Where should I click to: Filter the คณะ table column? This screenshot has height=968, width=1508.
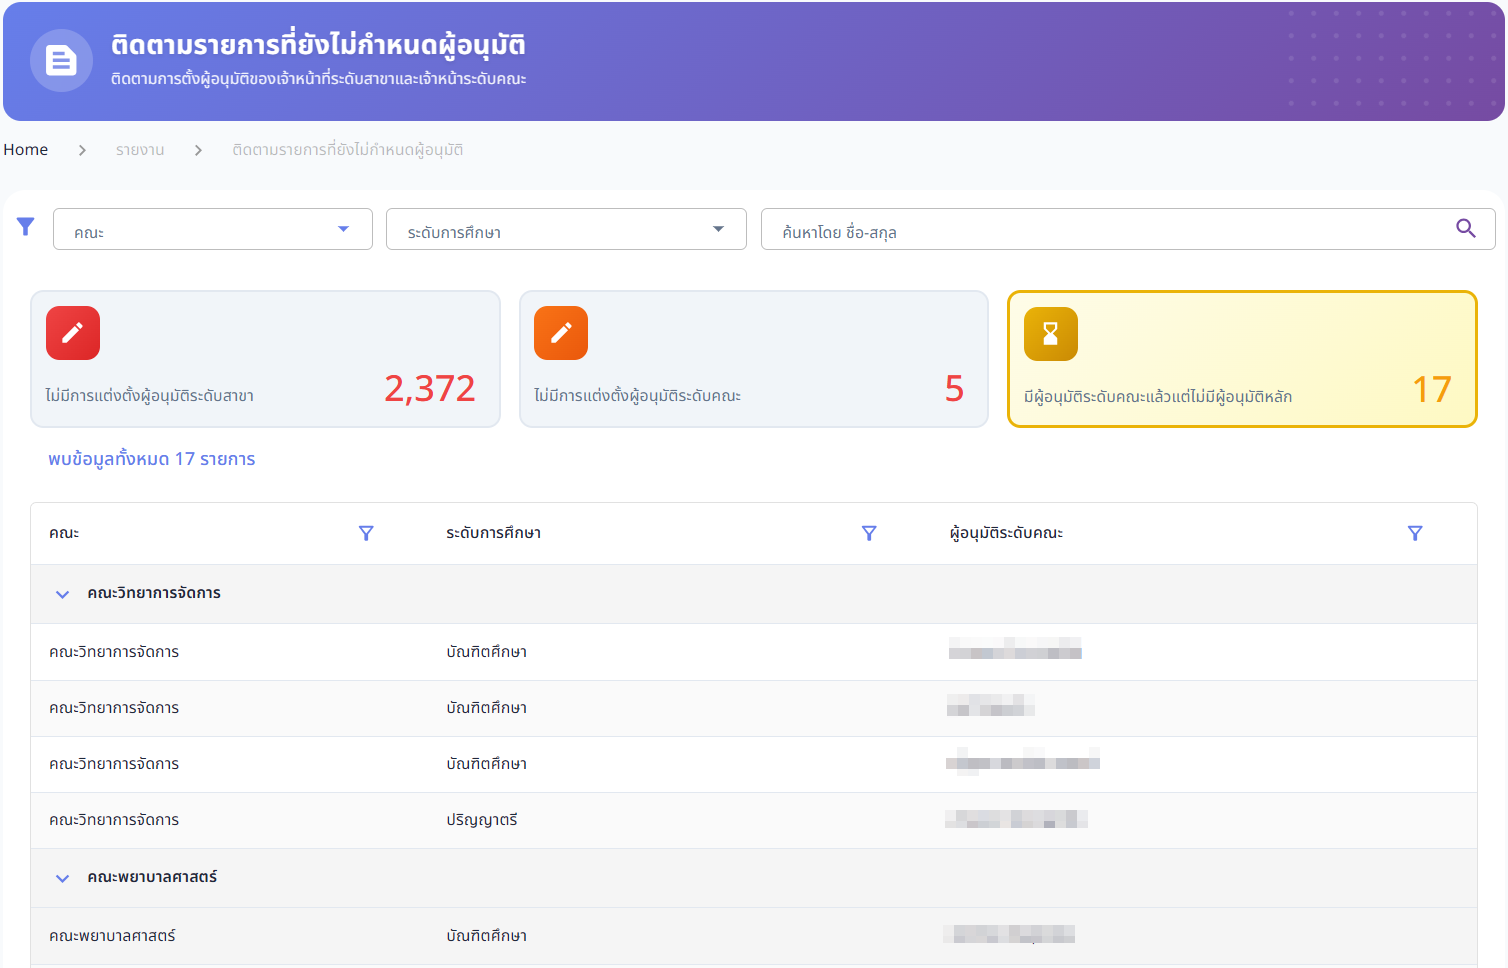[366, 534]
